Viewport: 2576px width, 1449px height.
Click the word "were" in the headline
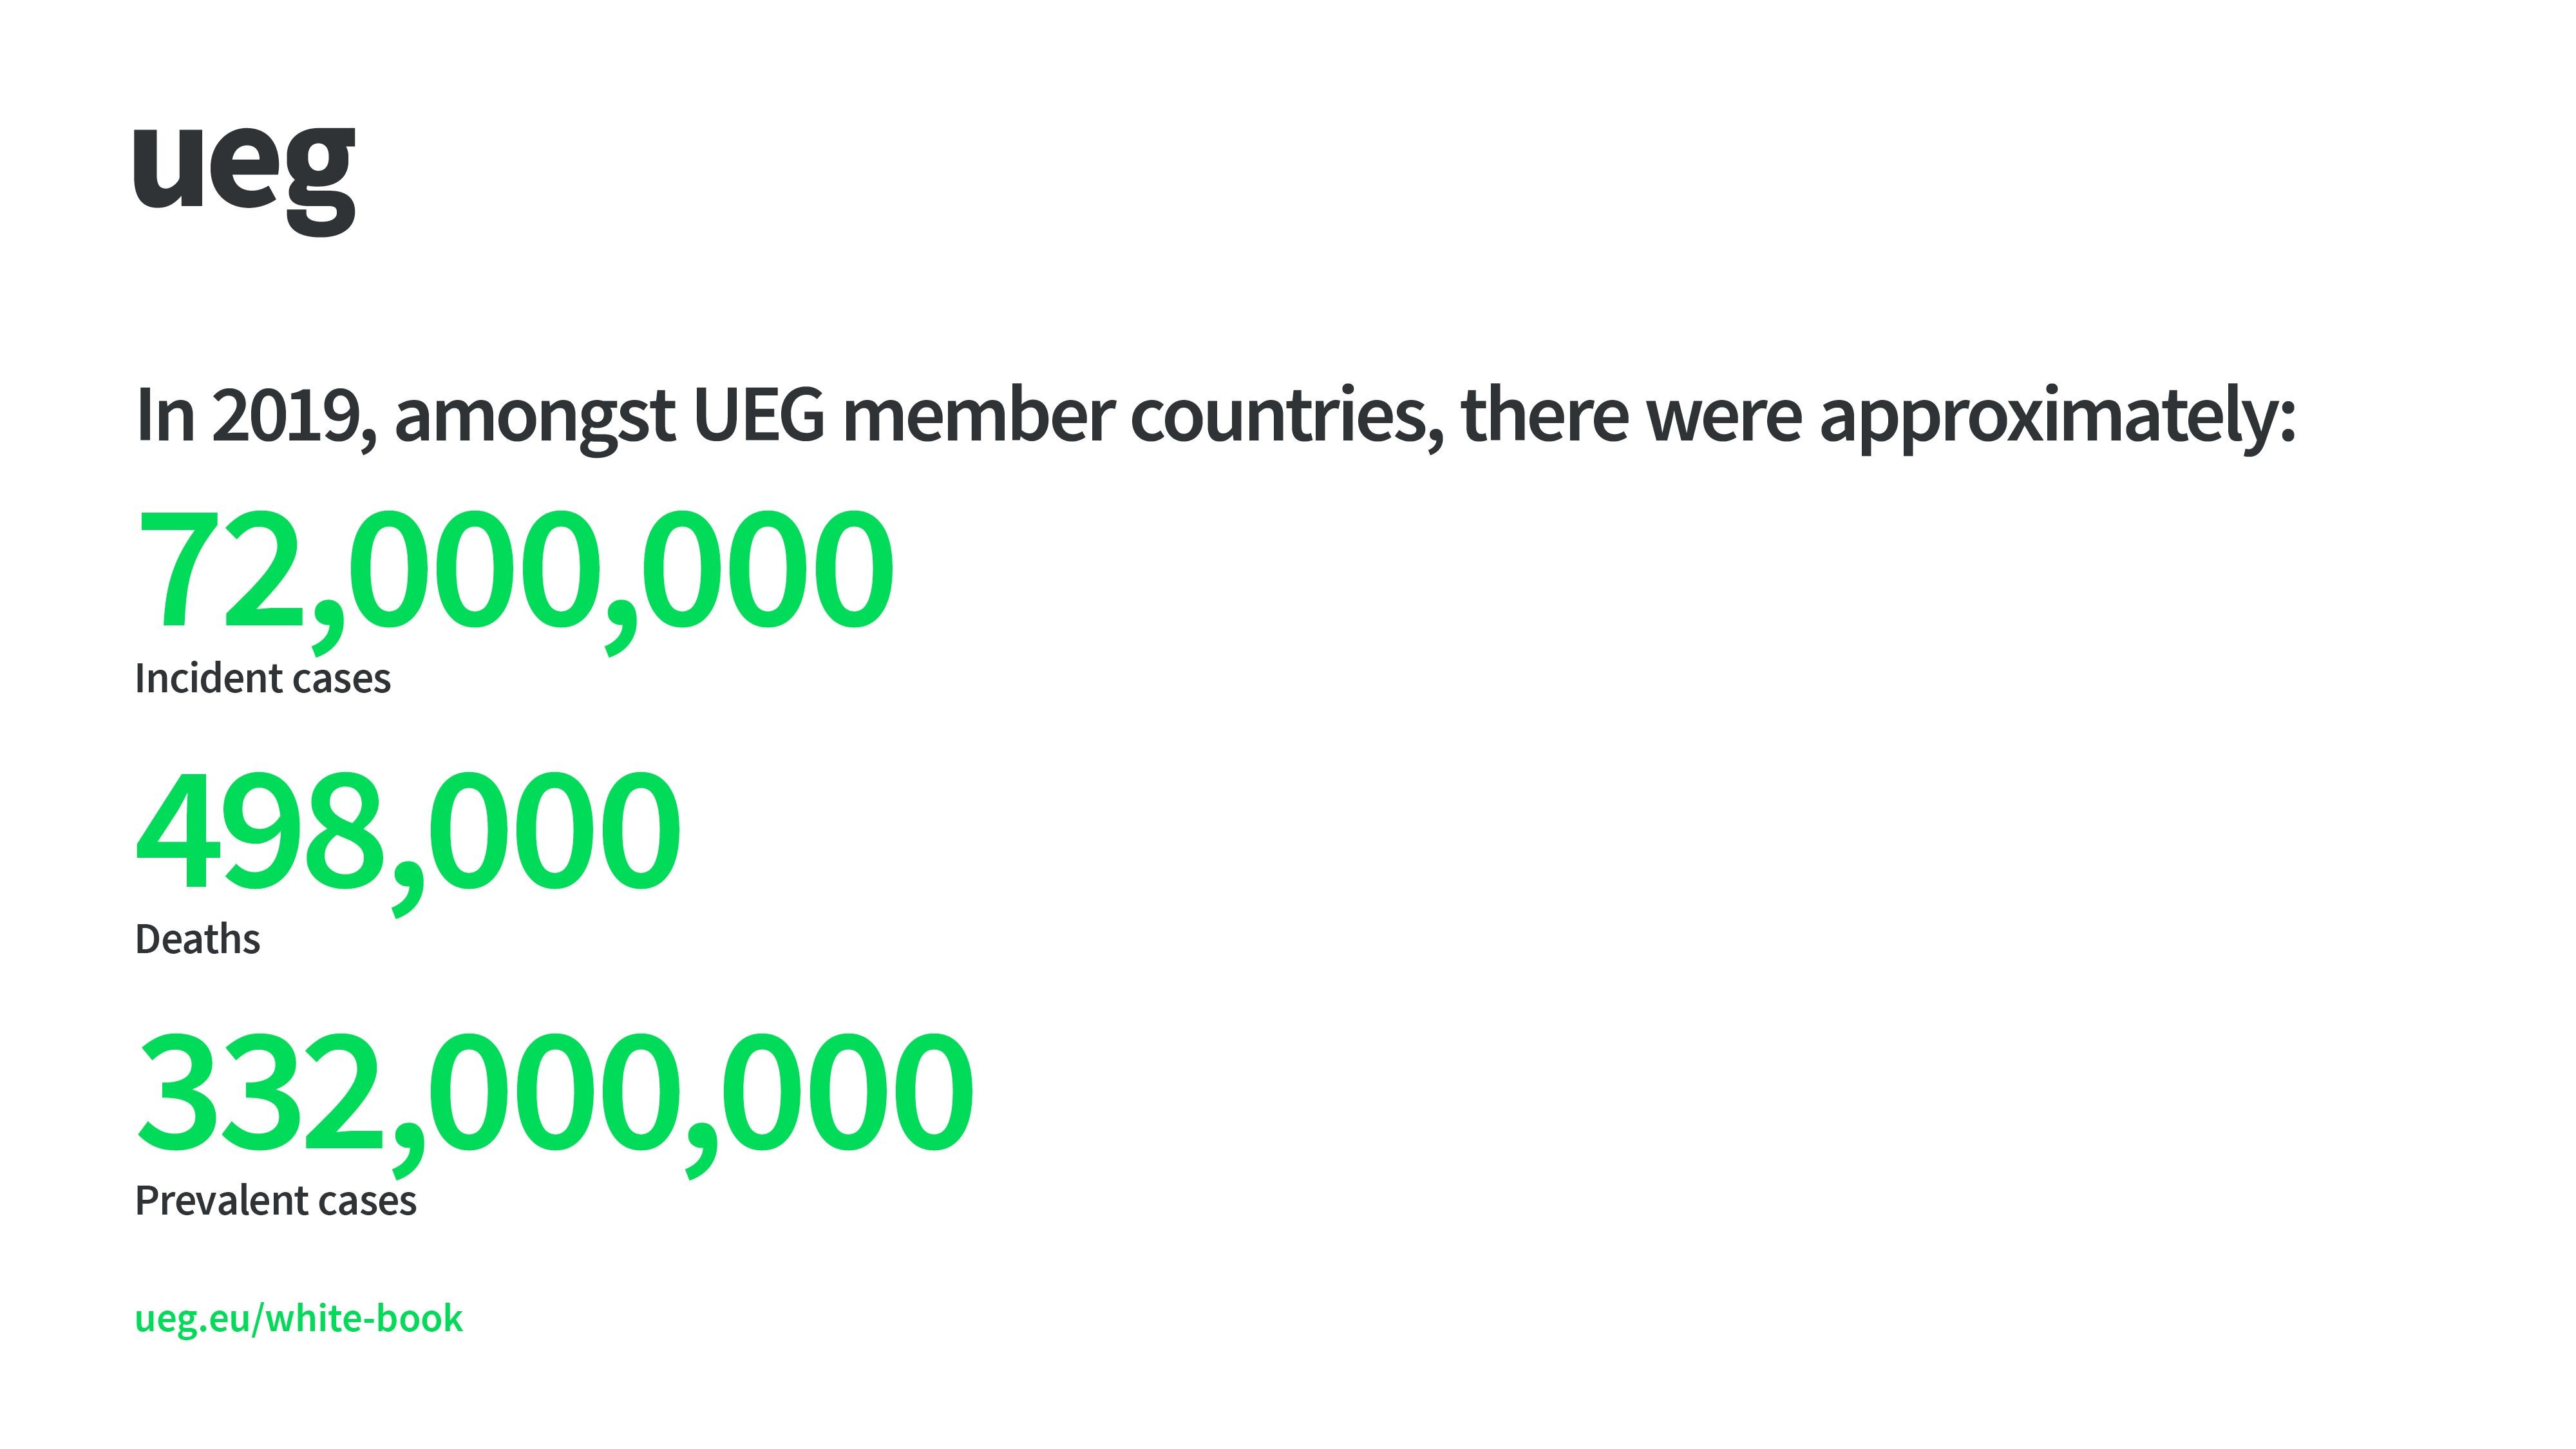[x=1724, y=414]
